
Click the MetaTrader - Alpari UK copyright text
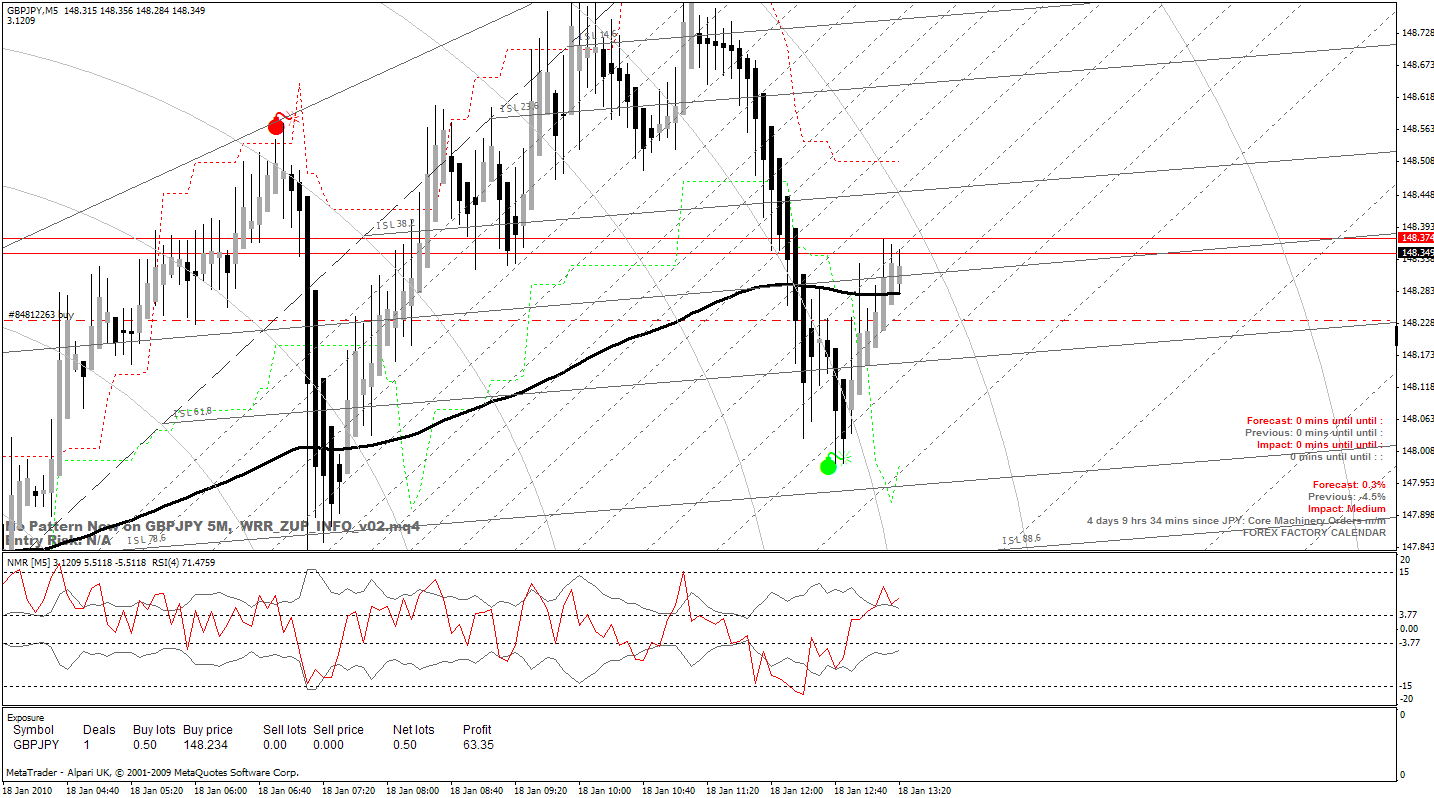coord(152,772)
